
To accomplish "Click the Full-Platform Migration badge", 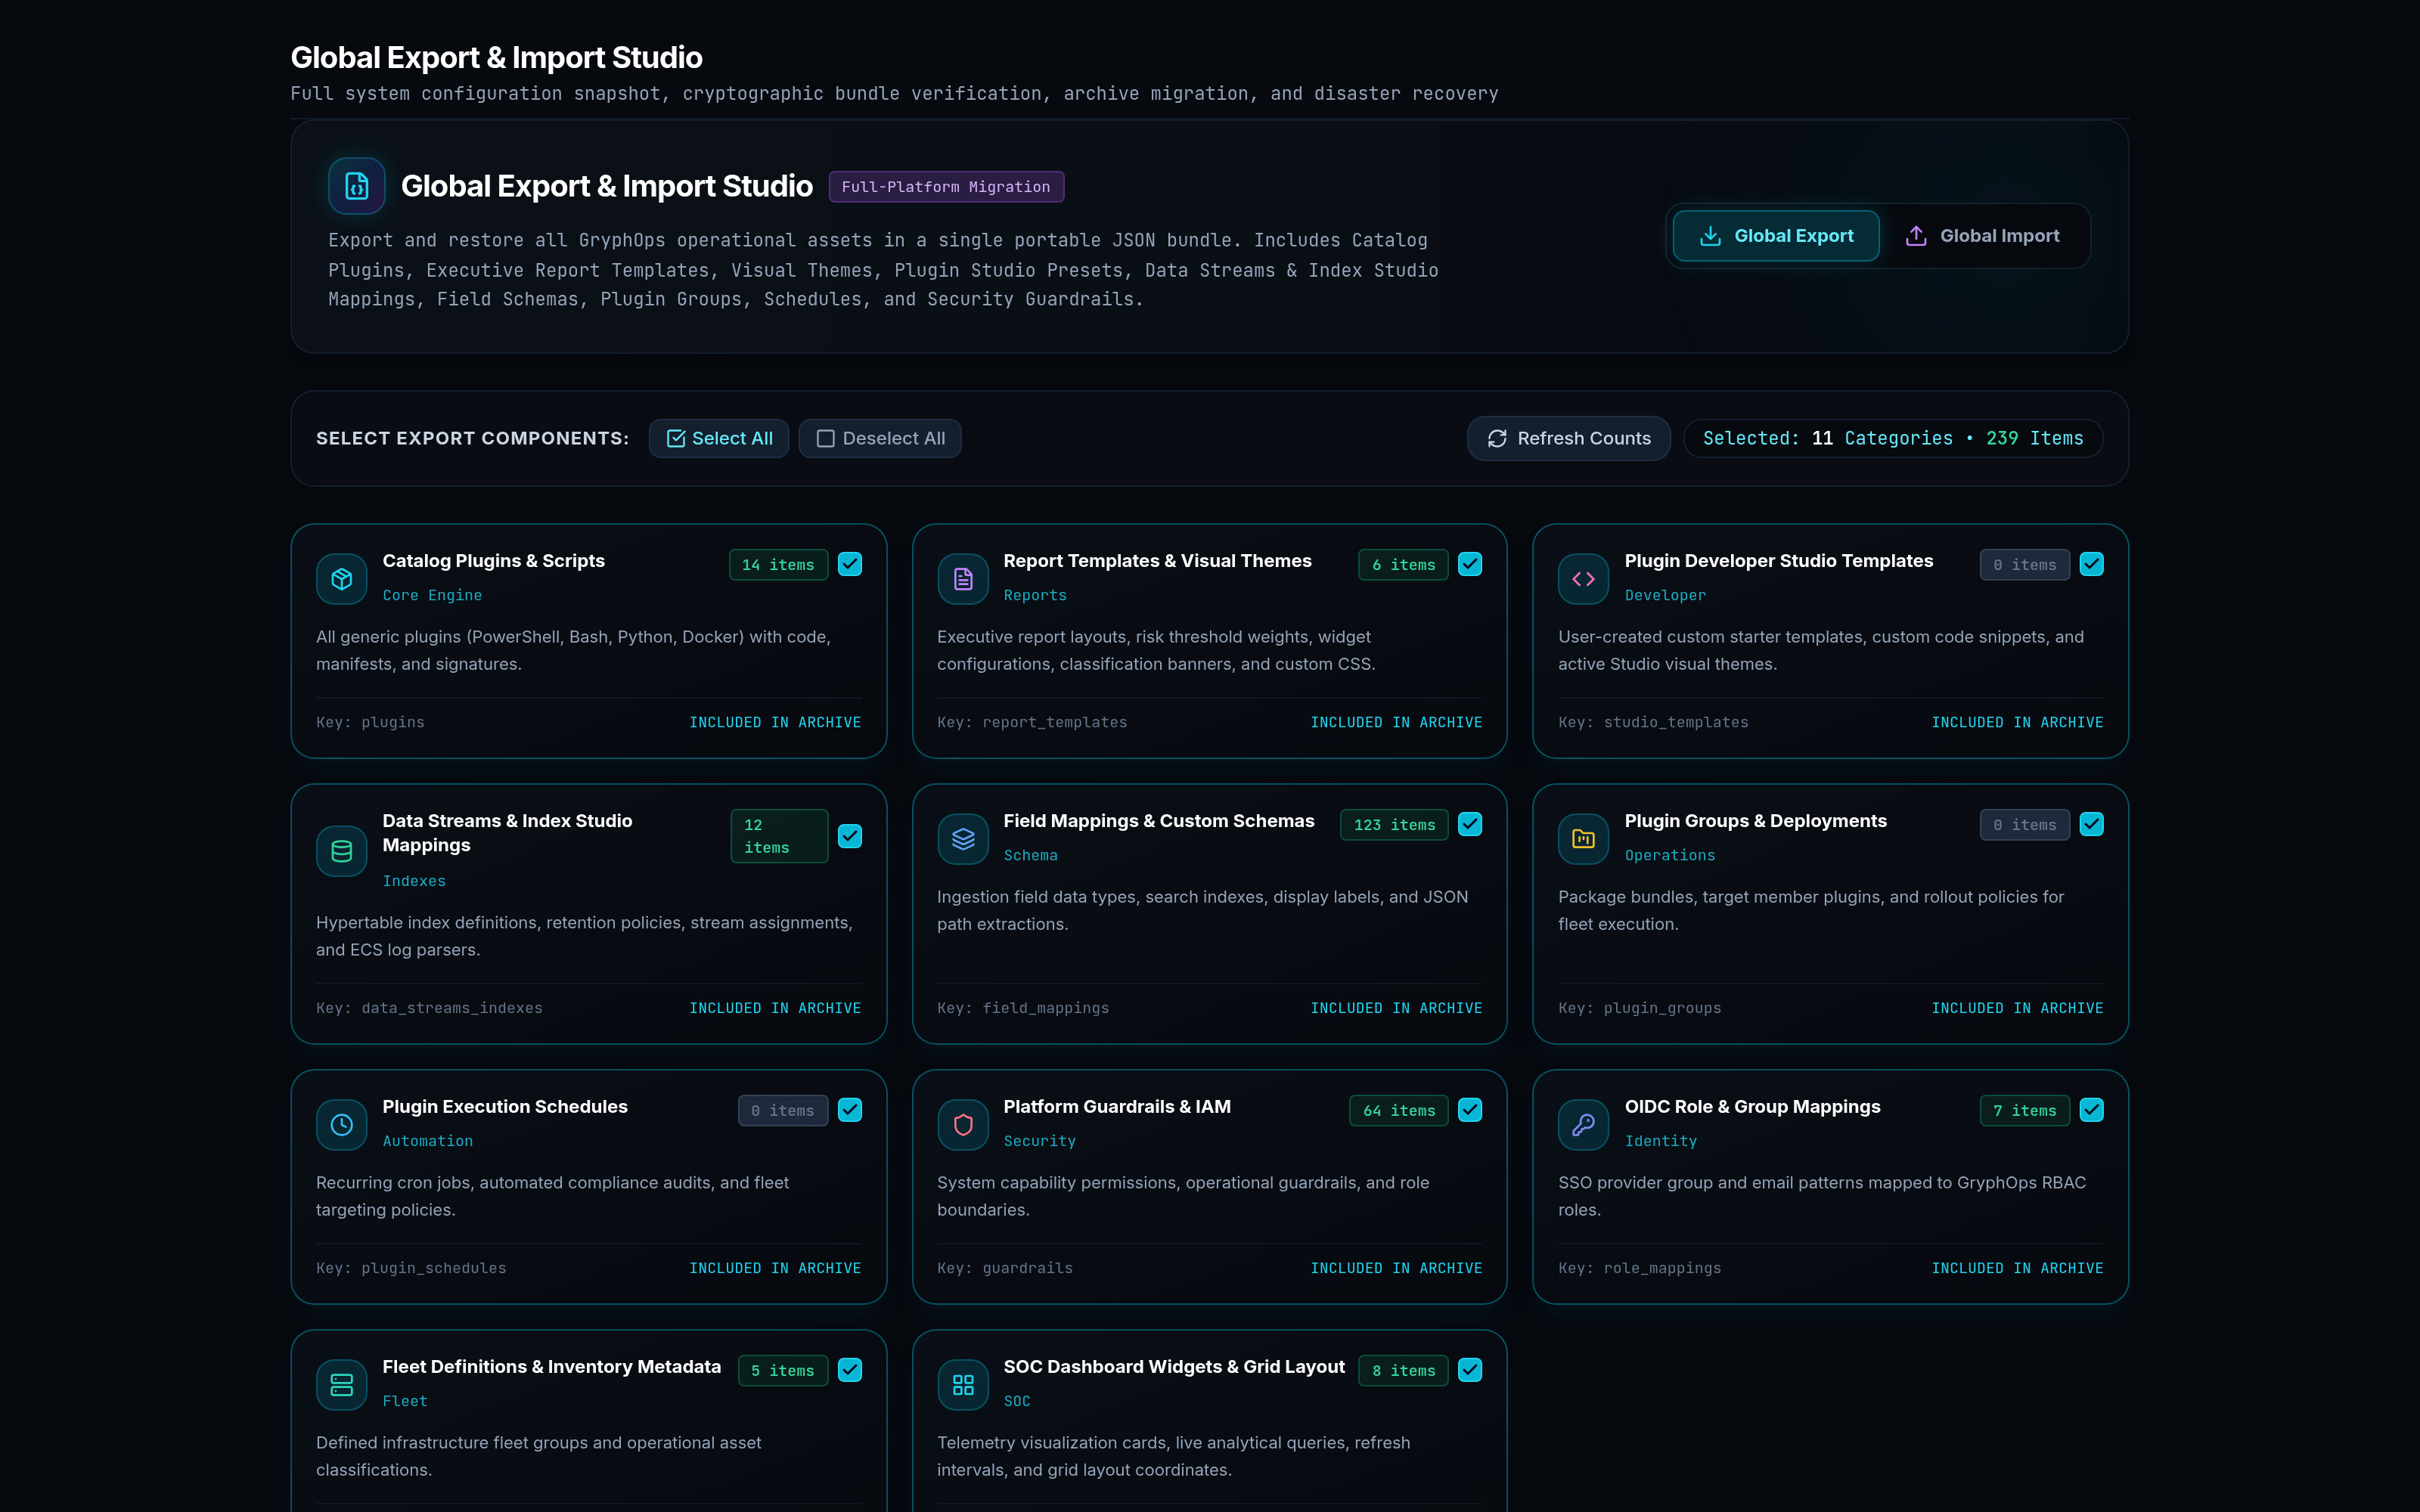I will click(x=946, y=187).
